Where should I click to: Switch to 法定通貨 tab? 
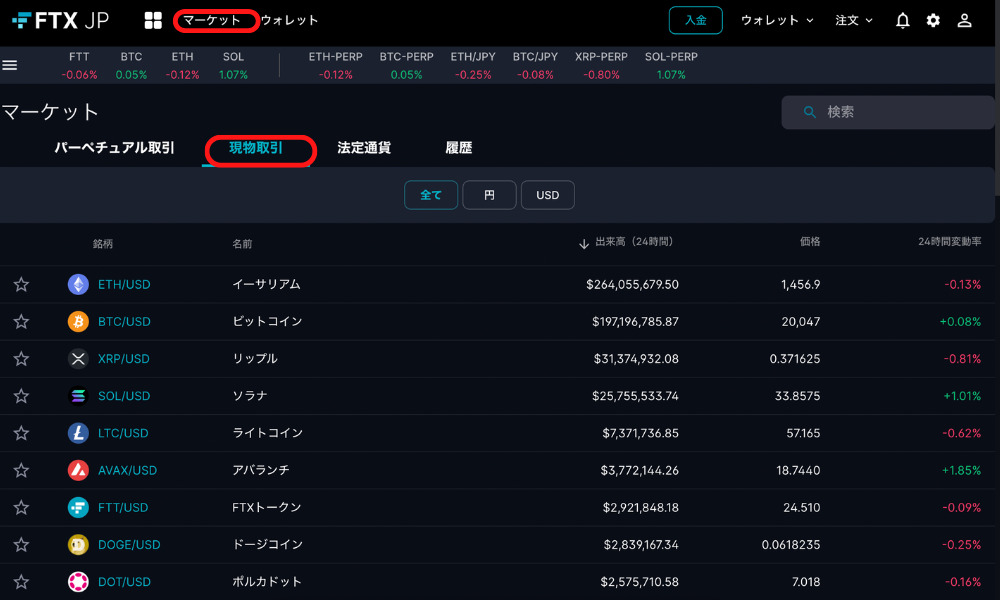click(364, 148)
